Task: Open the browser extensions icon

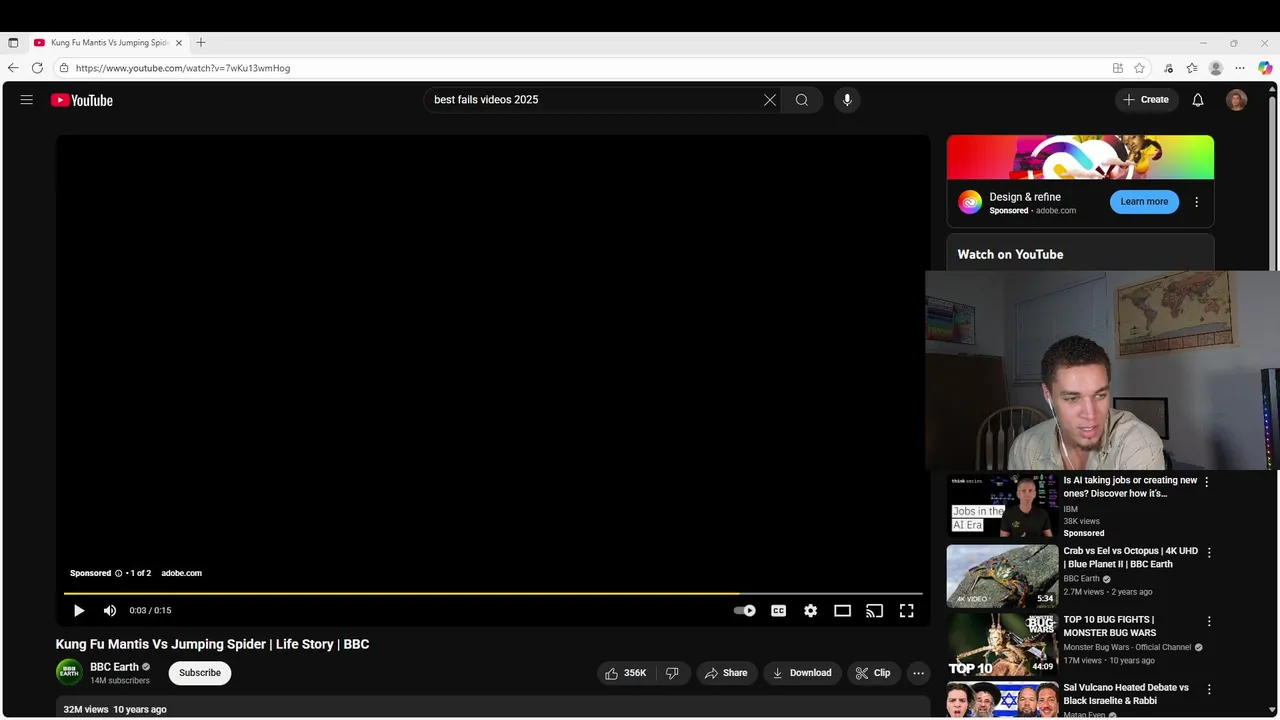Action: [x=1168, y=68]
